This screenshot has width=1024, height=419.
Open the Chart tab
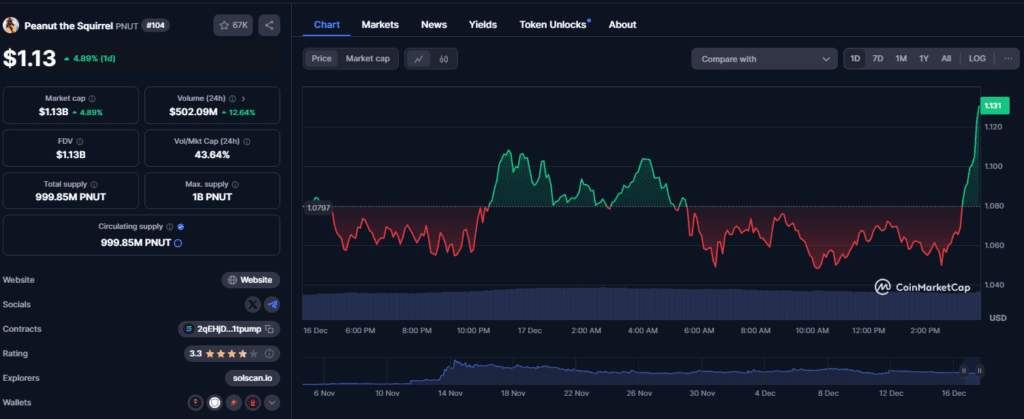(x=327, y=25)
